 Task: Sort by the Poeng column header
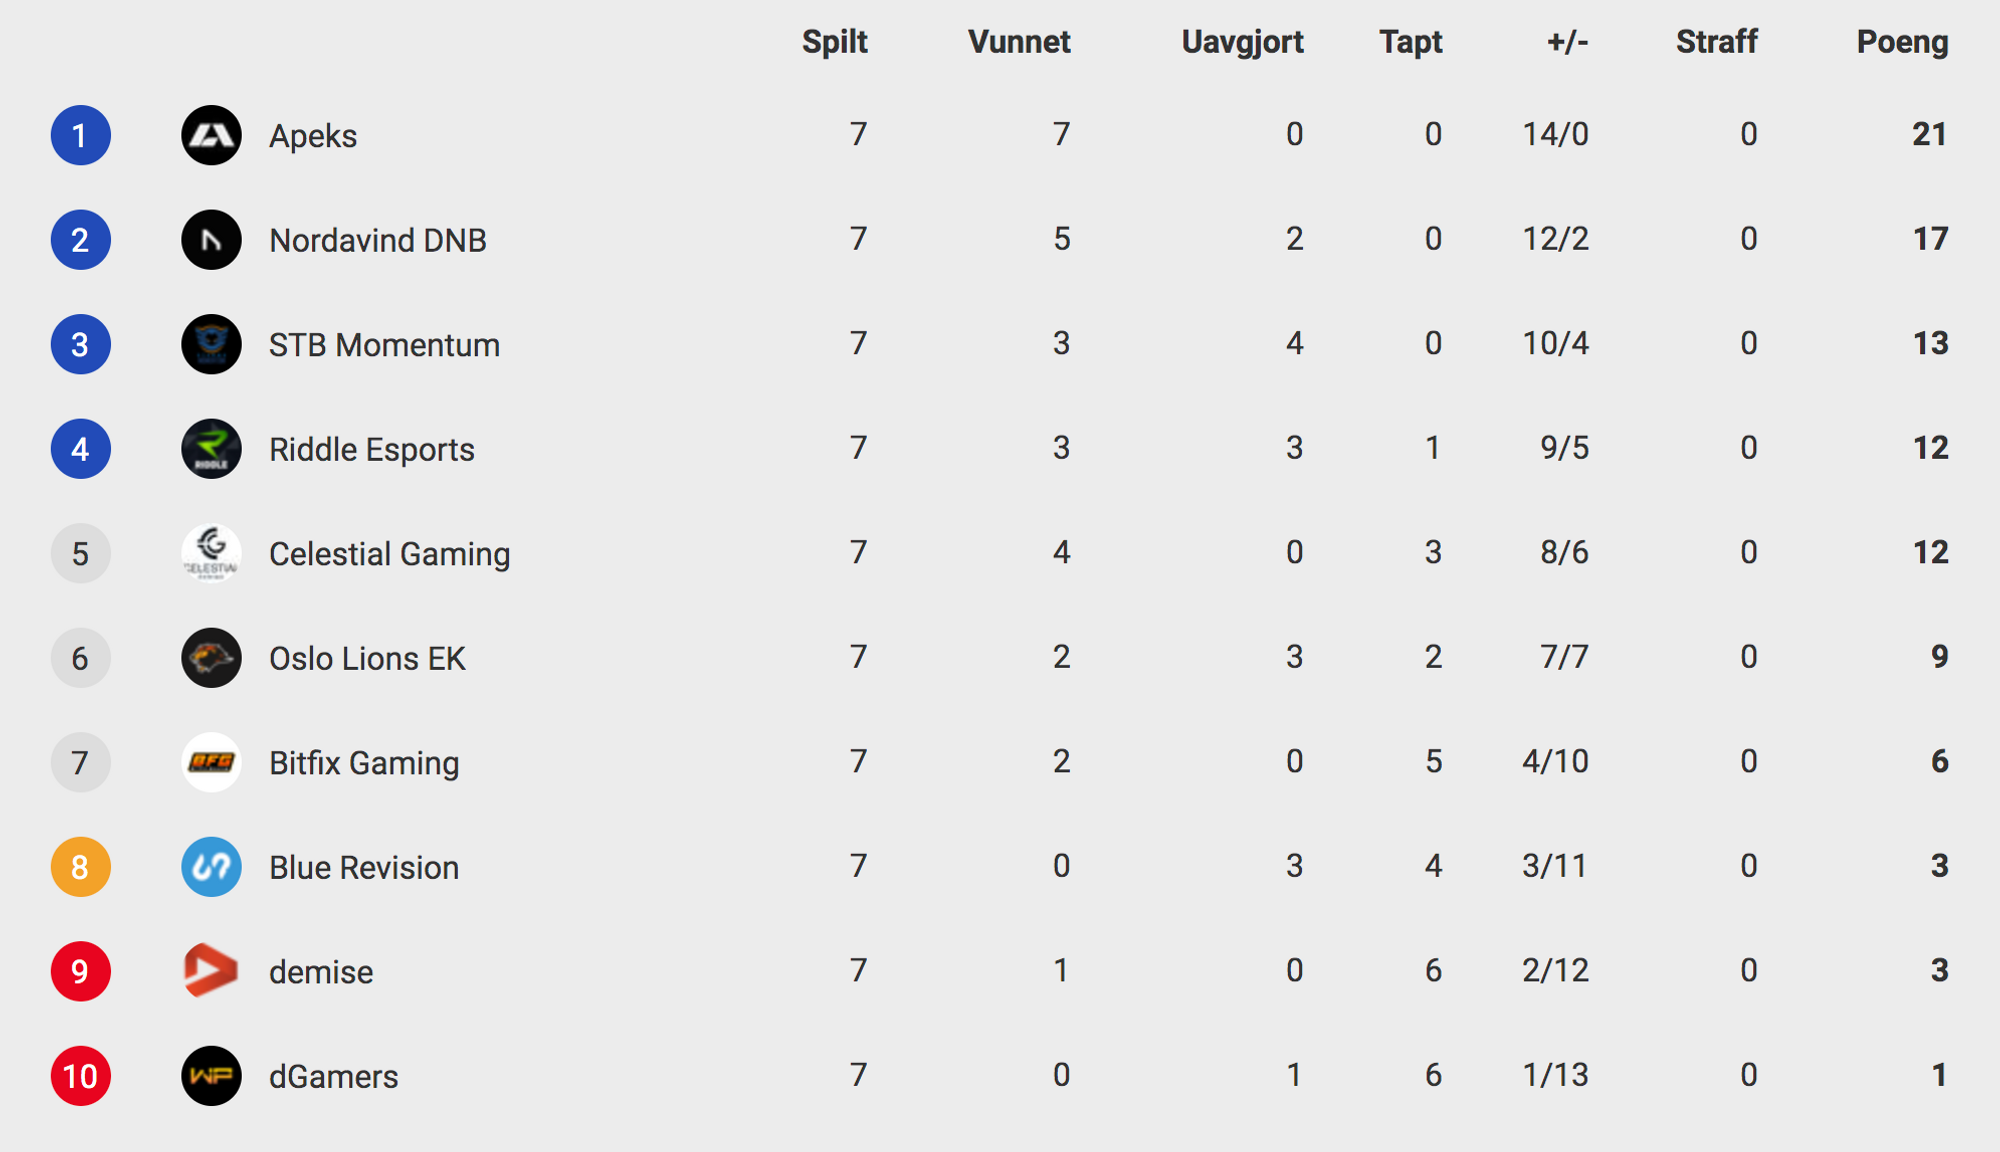1902,42
